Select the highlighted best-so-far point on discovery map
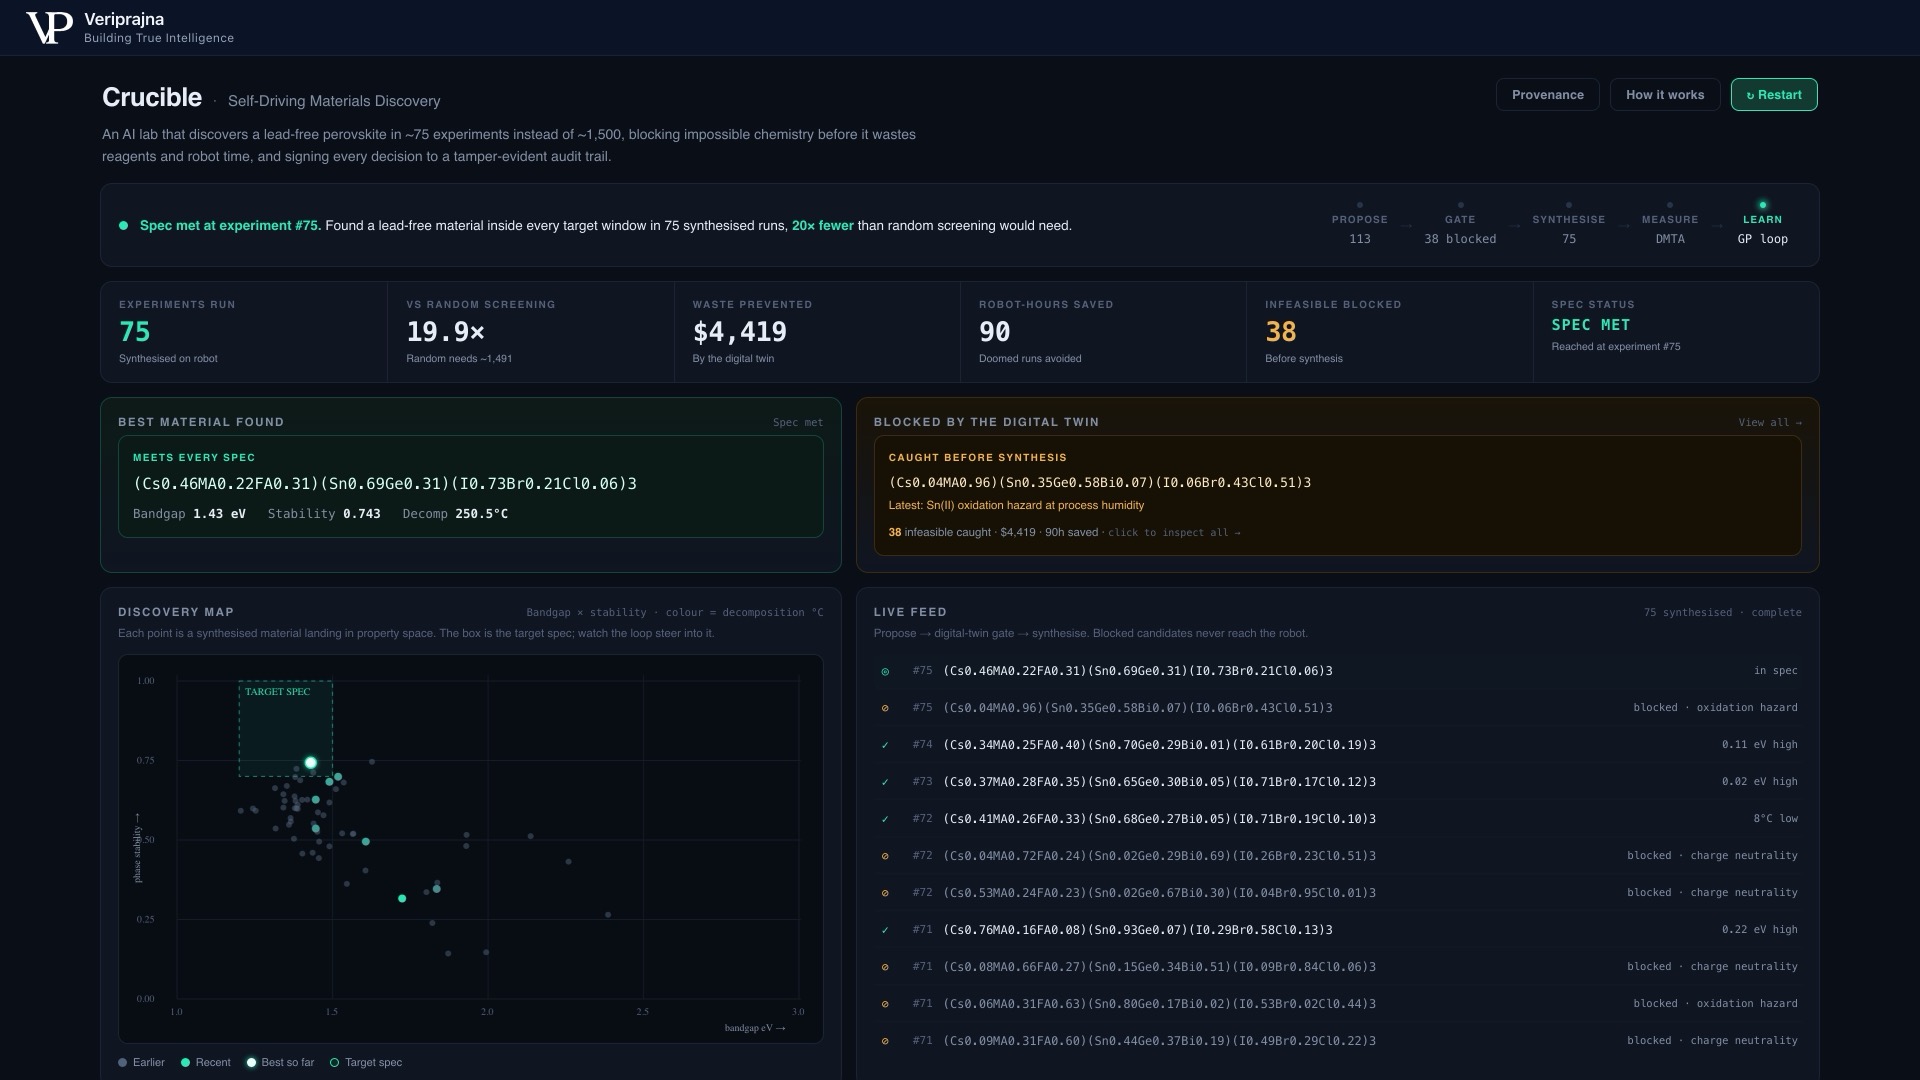The image size is (1920, 1080). (311, 763)
